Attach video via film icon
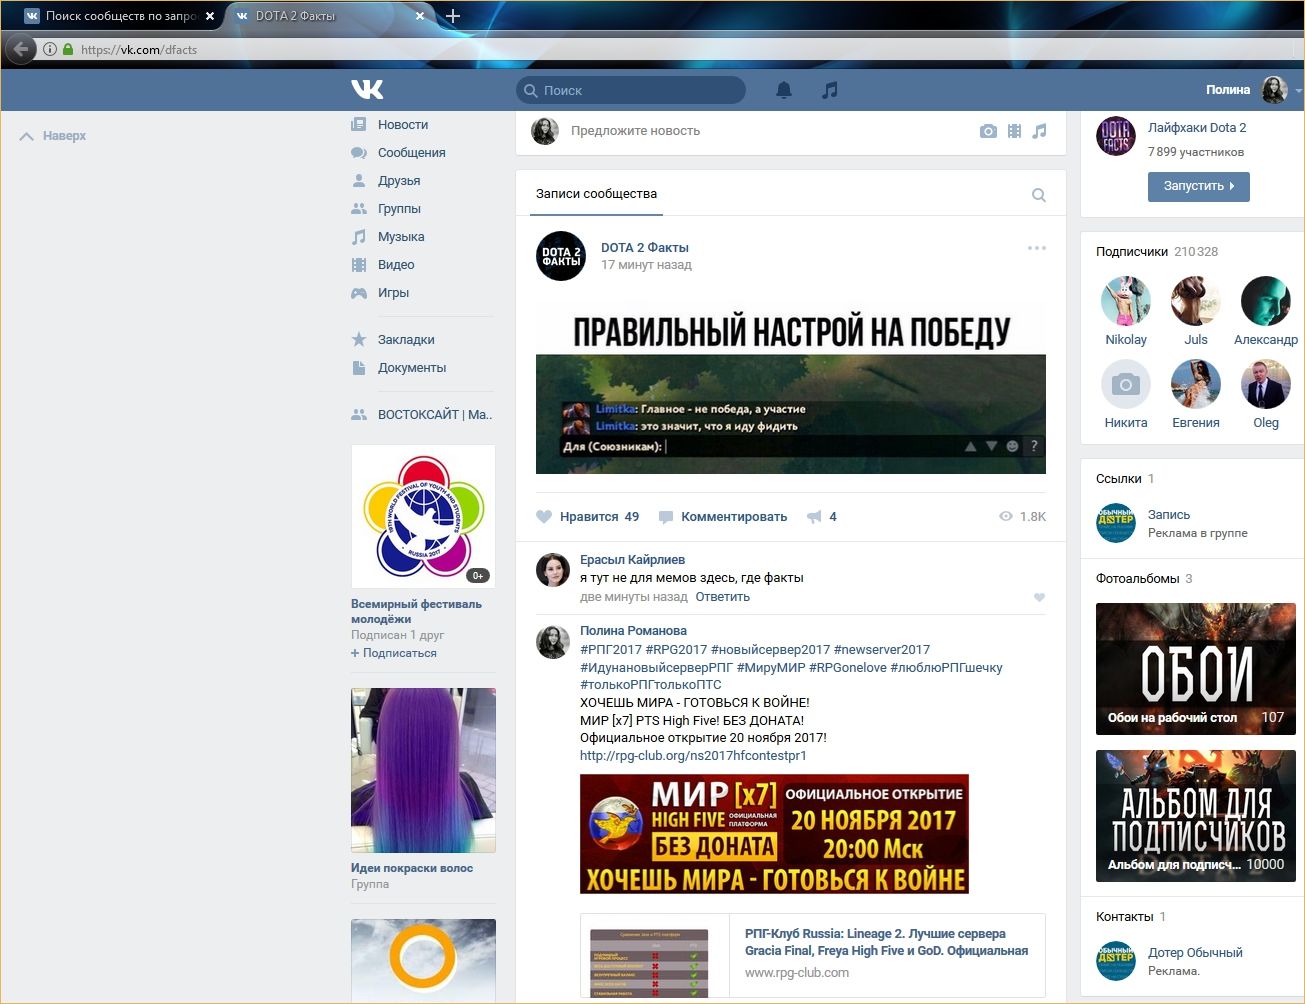The image size is (1305, 1004). [x=1014, y=131]
